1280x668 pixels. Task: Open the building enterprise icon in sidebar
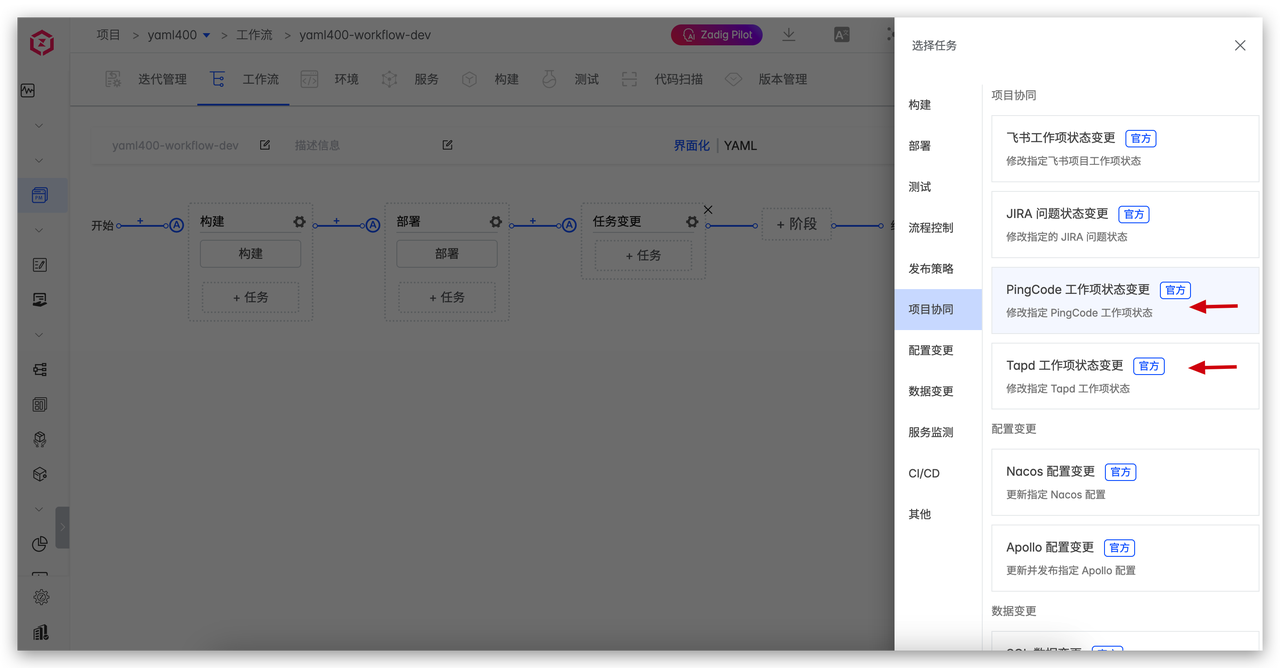pos(41,632)
